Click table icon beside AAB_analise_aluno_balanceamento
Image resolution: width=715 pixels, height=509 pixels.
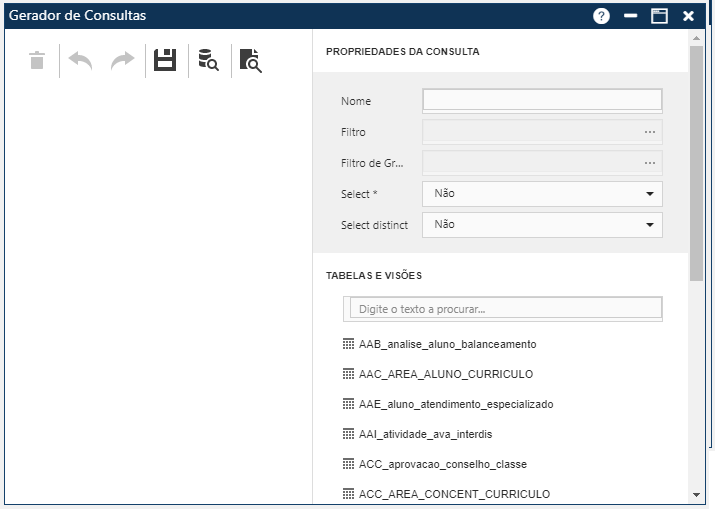349,344
